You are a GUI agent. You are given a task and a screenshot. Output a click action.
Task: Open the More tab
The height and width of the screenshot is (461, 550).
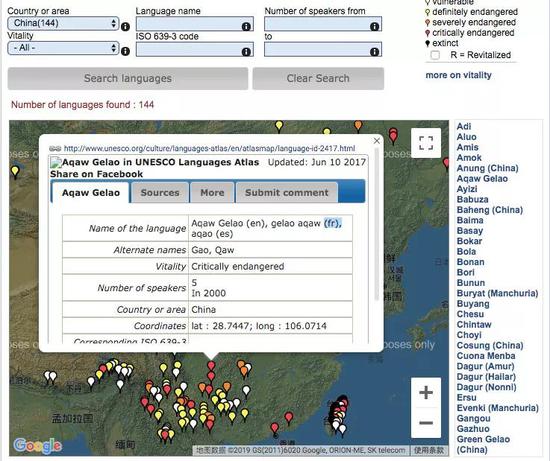click(212, 193)
